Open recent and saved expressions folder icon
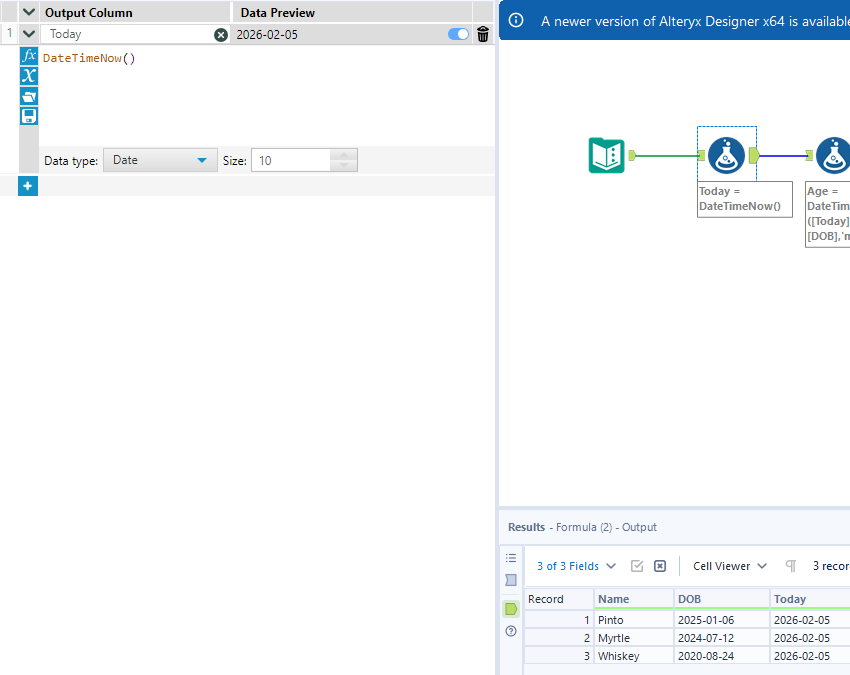This screenshot has height=675, width=850. coord(29,96)
